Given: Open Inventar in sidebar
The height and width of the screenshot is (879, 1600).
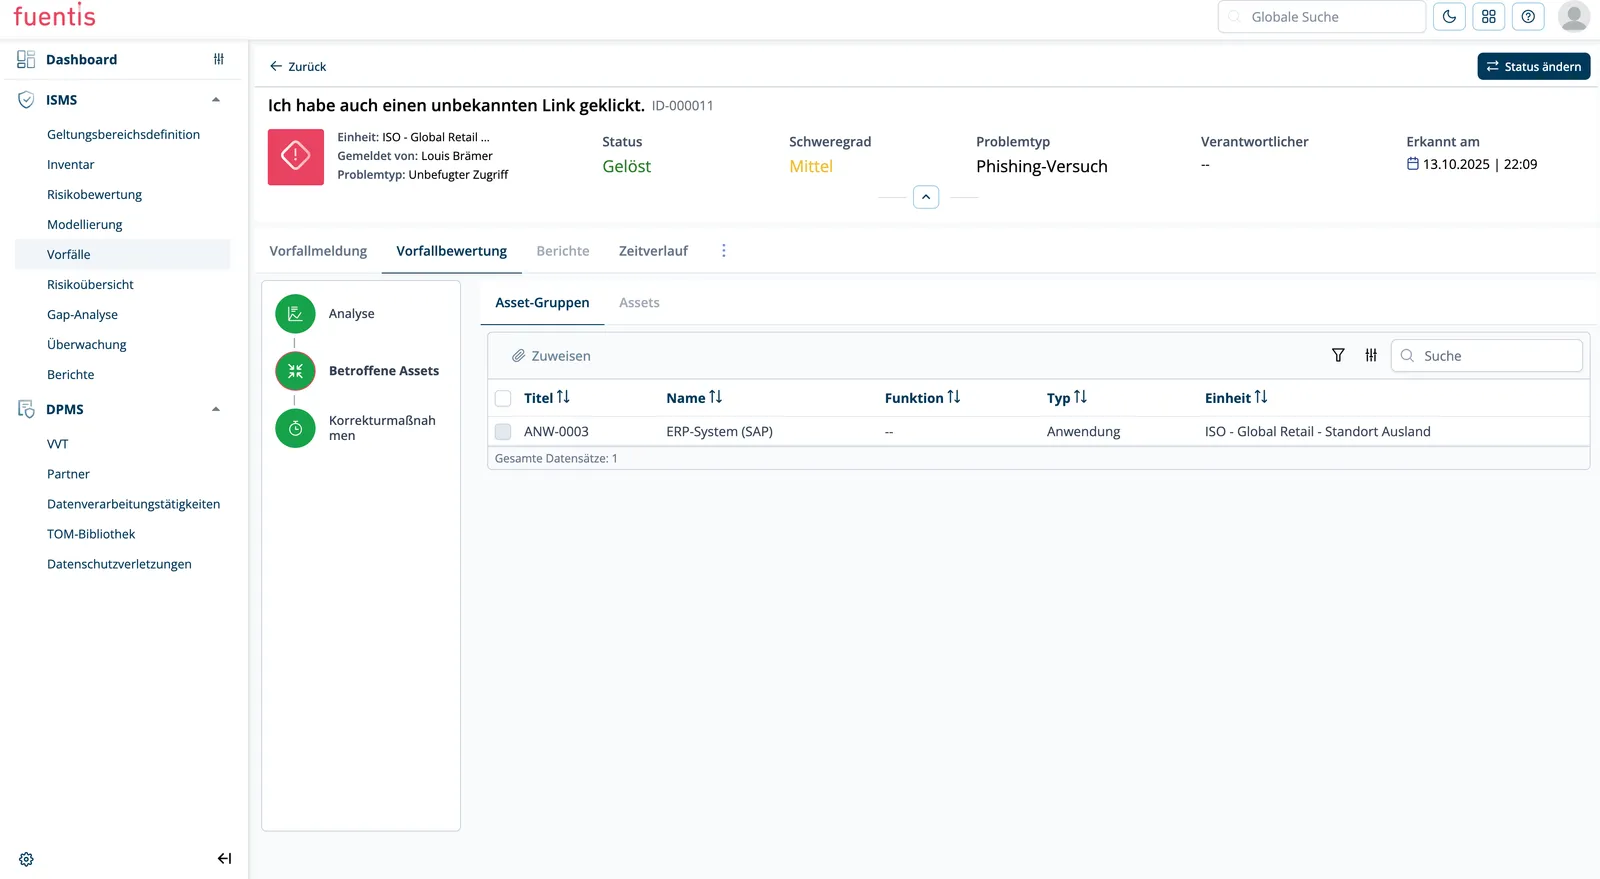Looking at the screenshot, I should click(71, 165).
